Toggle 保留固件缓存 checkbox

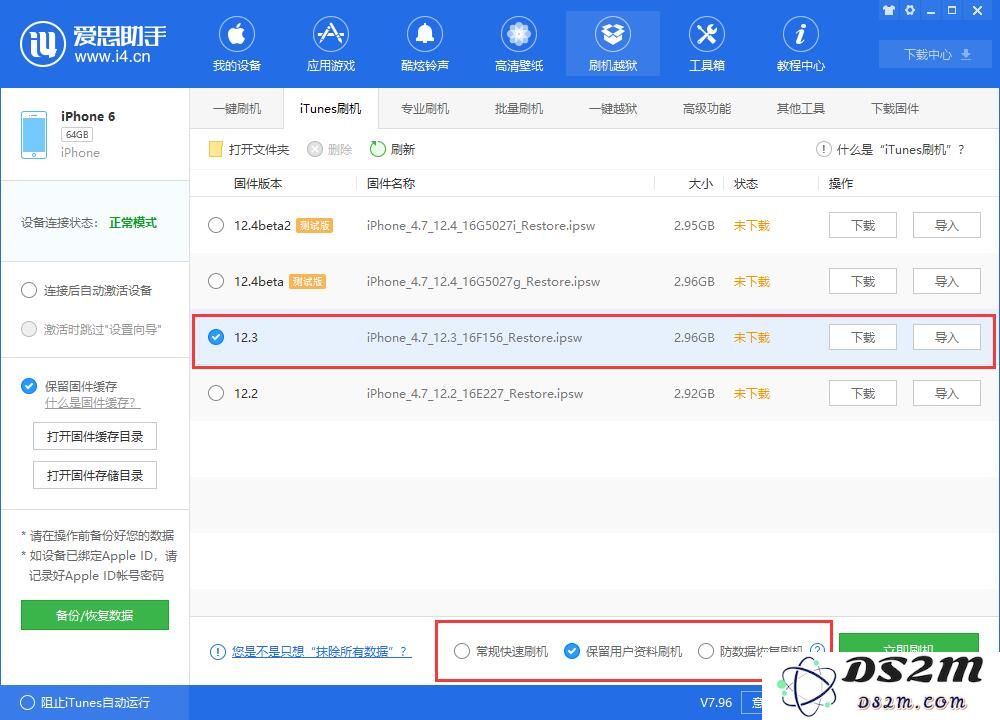pyautogui.click(x=29, y=386)
